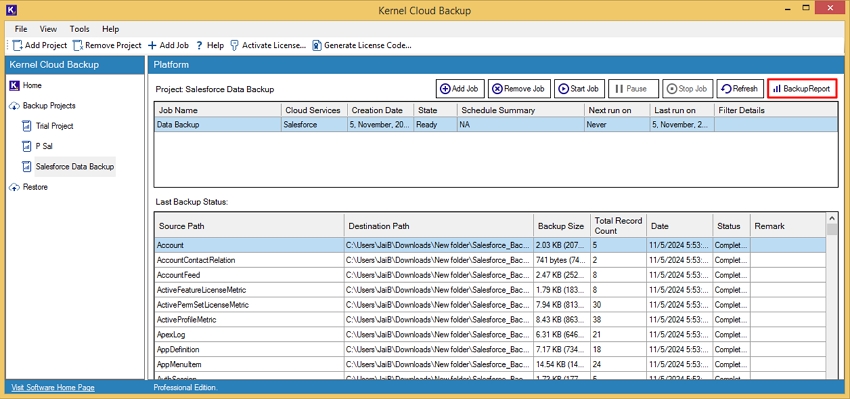Select the ActivePermSetLicenseMetric row

coord(490,305)
